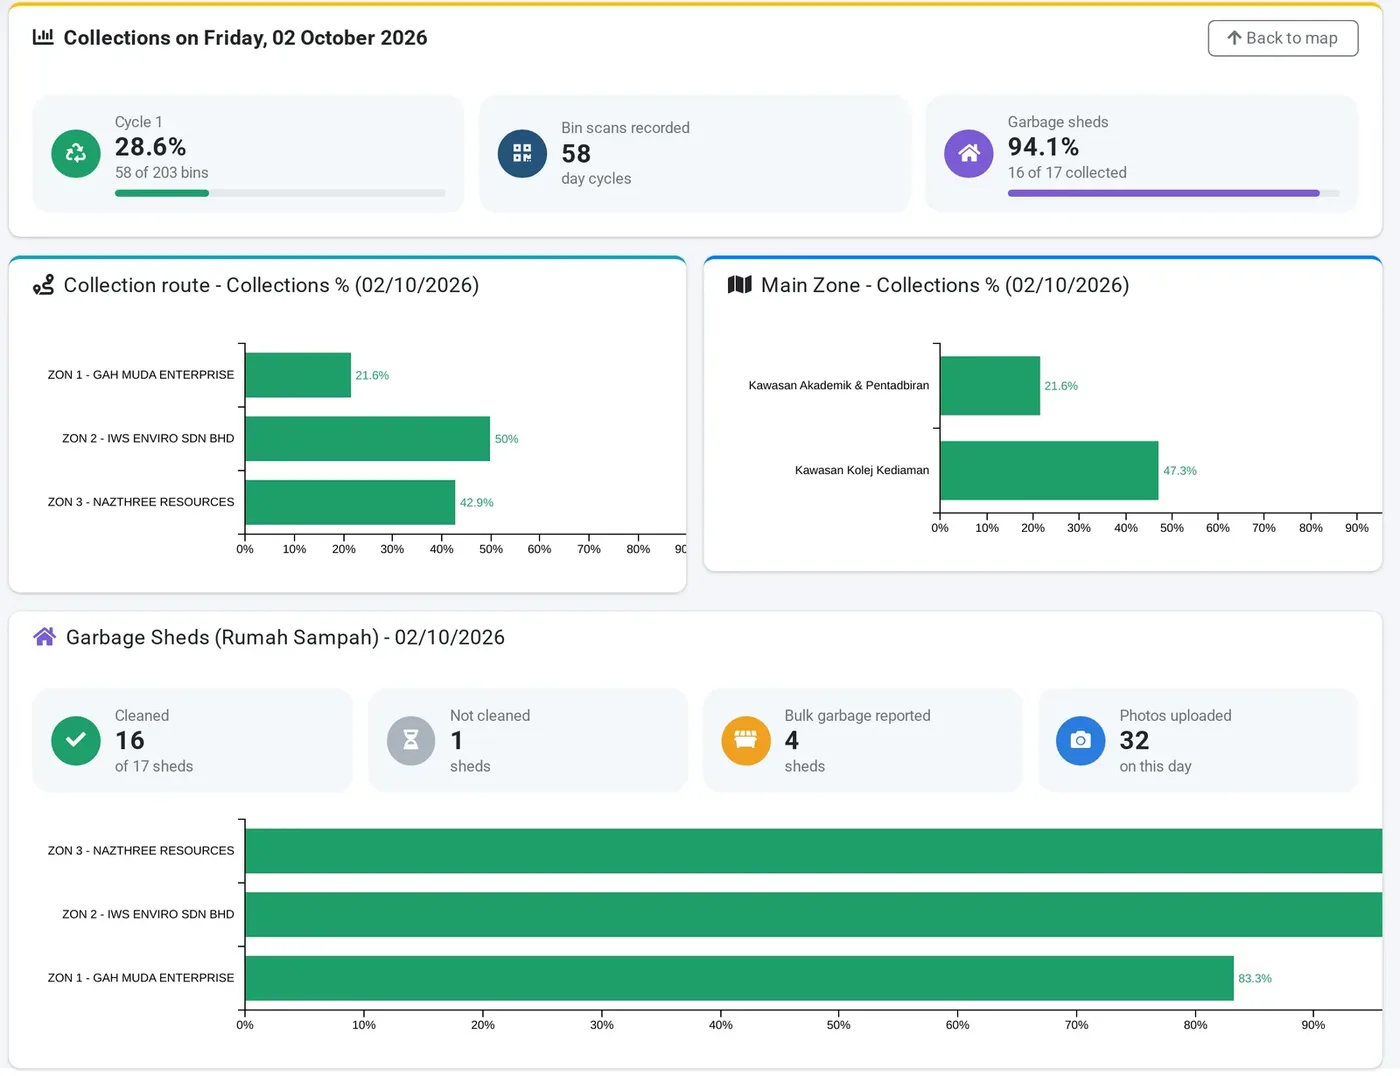This screenshot has width=1400, height=1076.
Task: Click the route icon beside Collection route heading
Action: (43, 285)
